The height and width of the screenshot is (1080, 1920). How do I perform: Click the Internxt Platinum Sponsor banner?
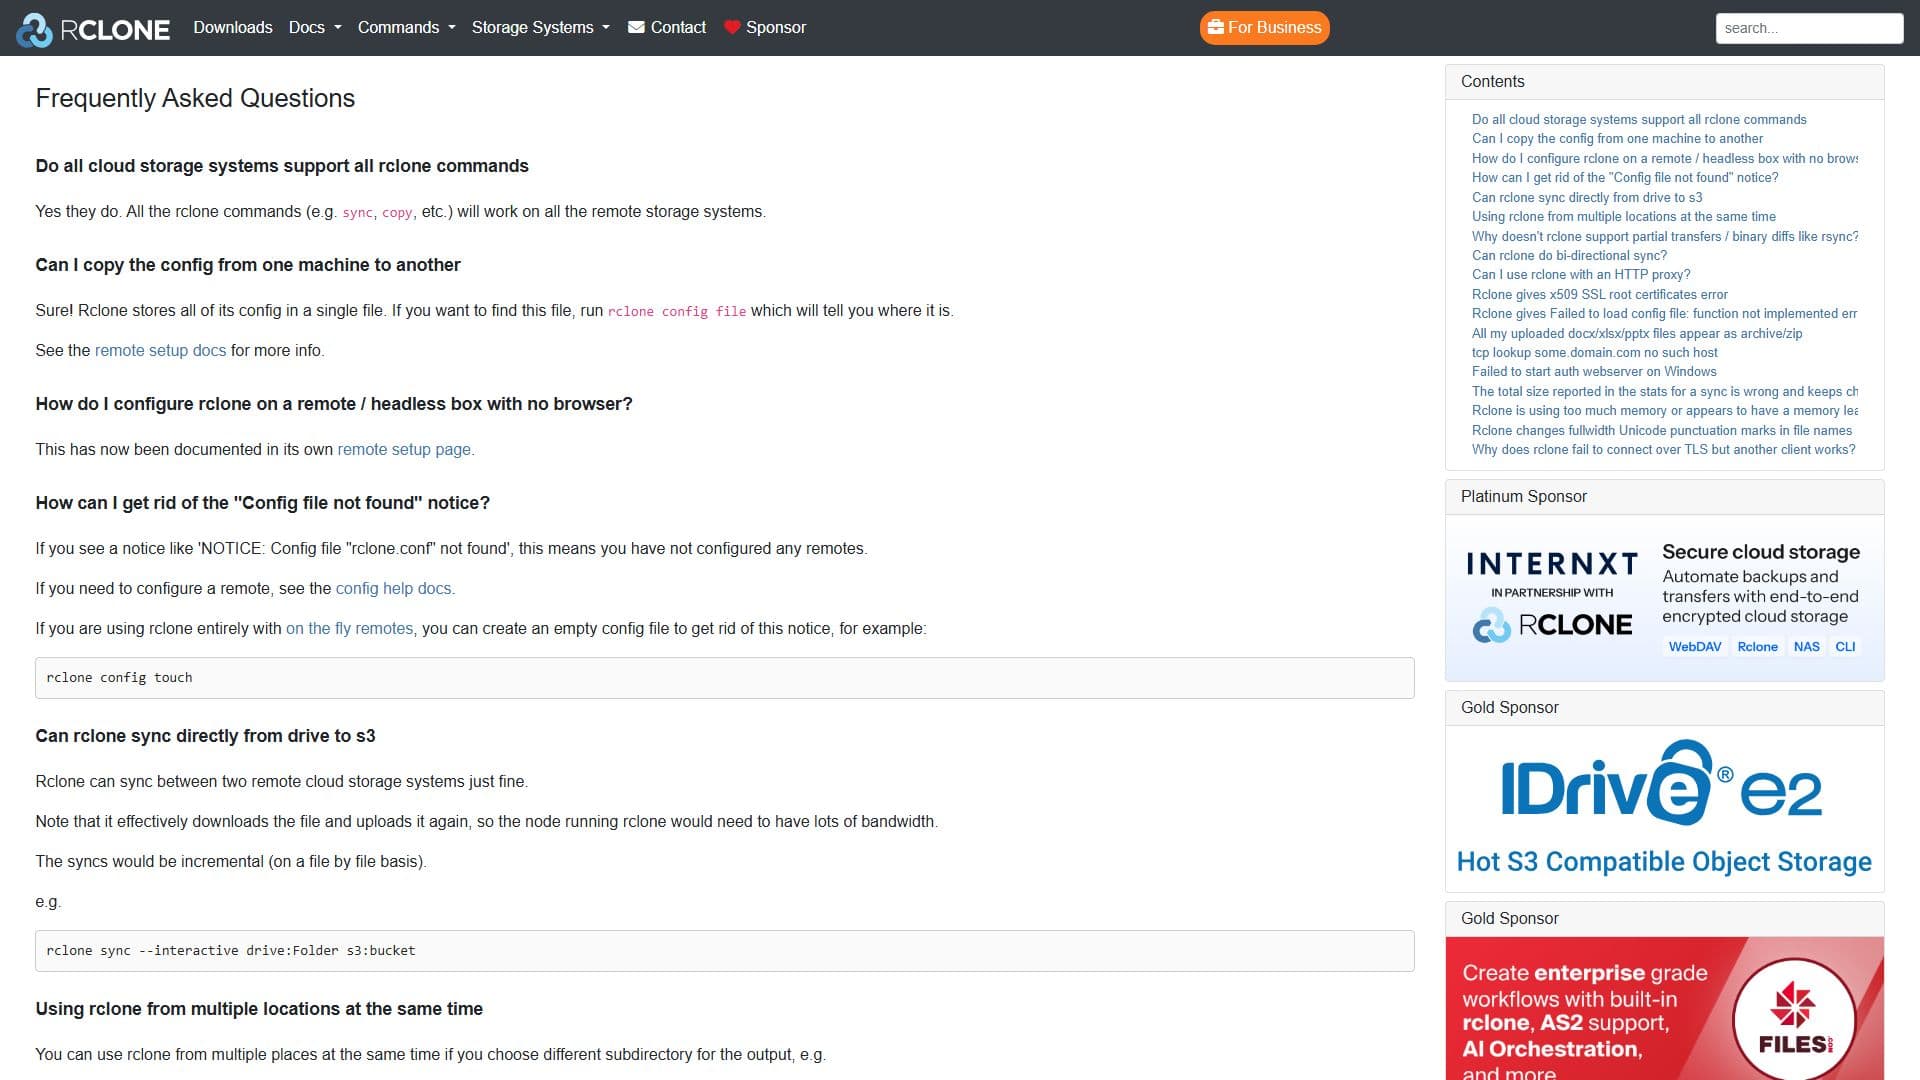pyautogui.click(x=1665, y=598)
